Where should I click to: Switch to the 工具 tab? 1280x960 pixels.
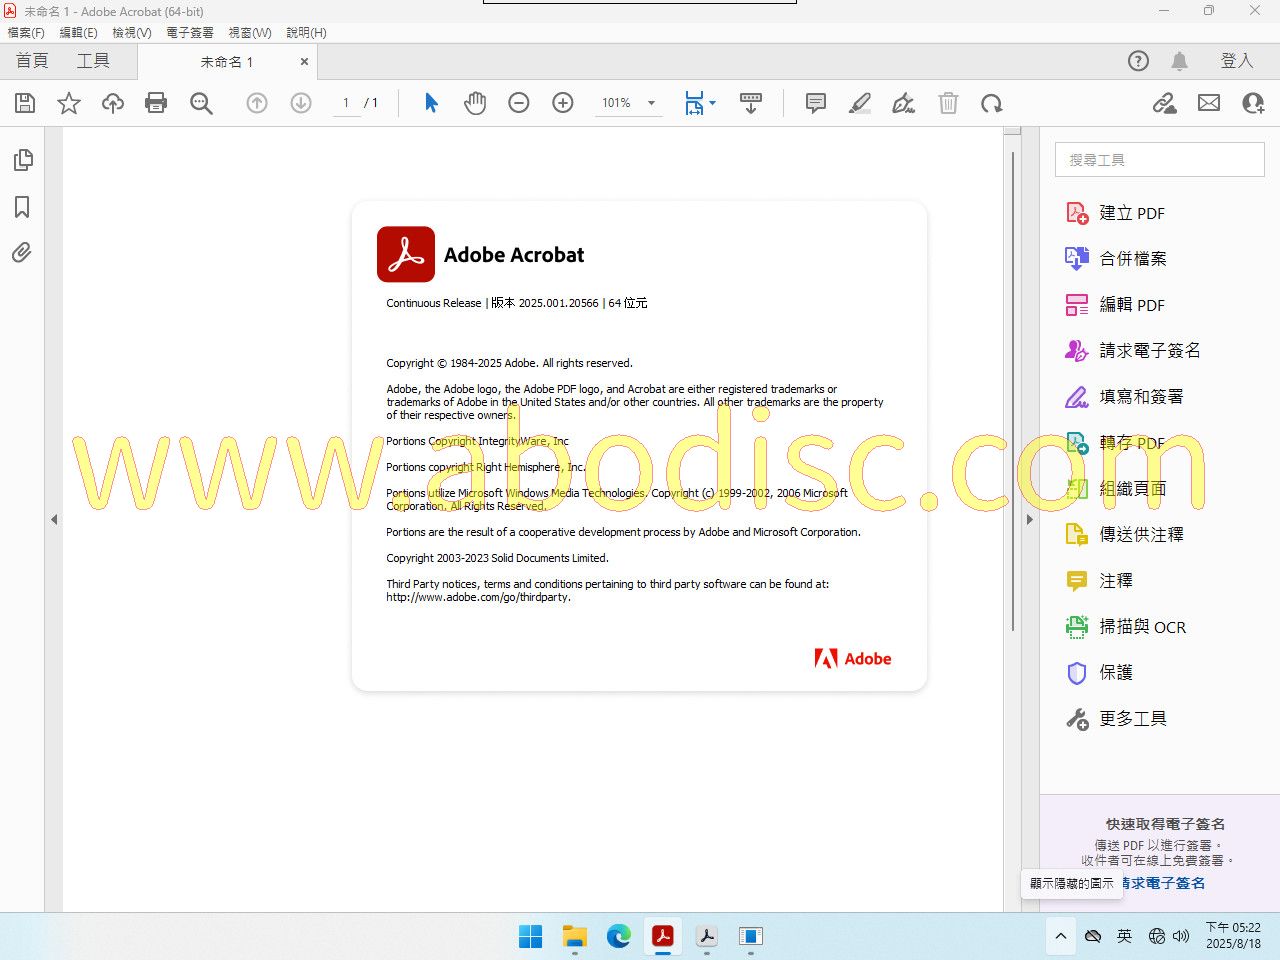coord(93,61)
